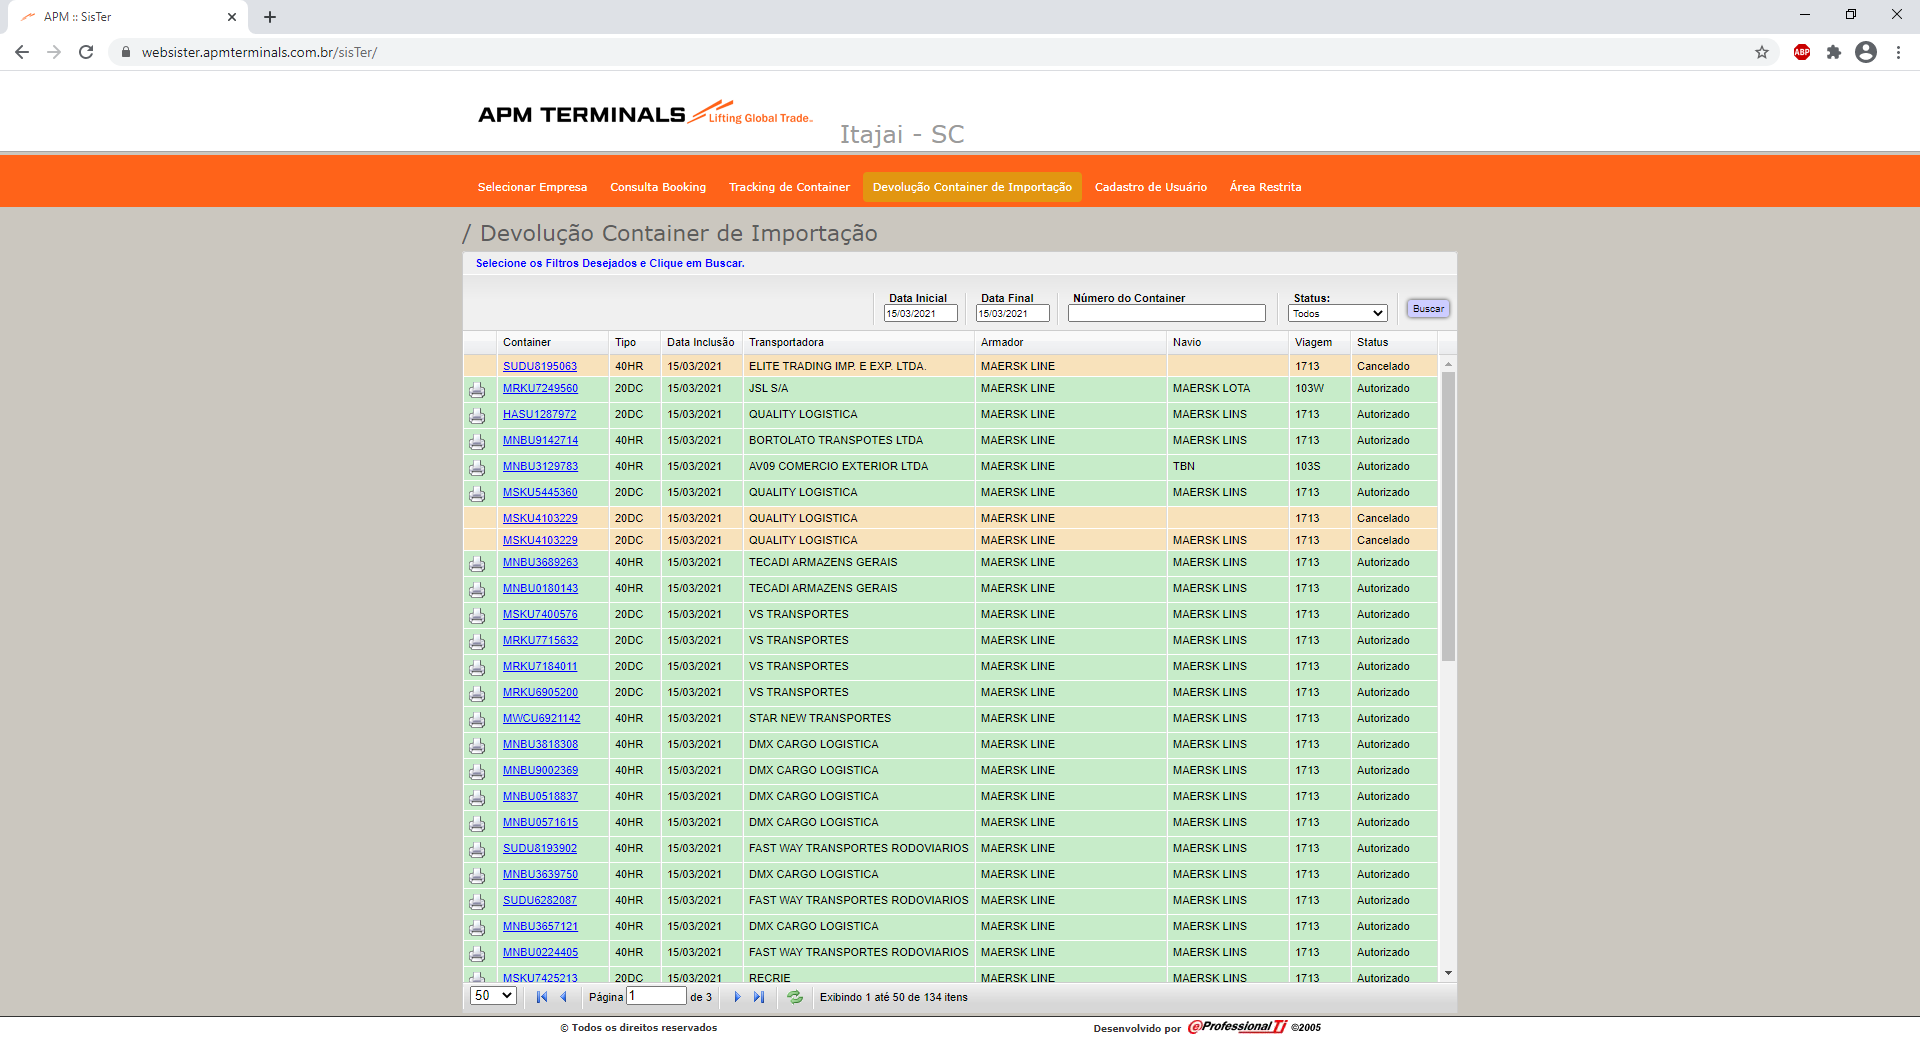
Task: Sort by the Transportadora column header
Action: coord(859,342)
